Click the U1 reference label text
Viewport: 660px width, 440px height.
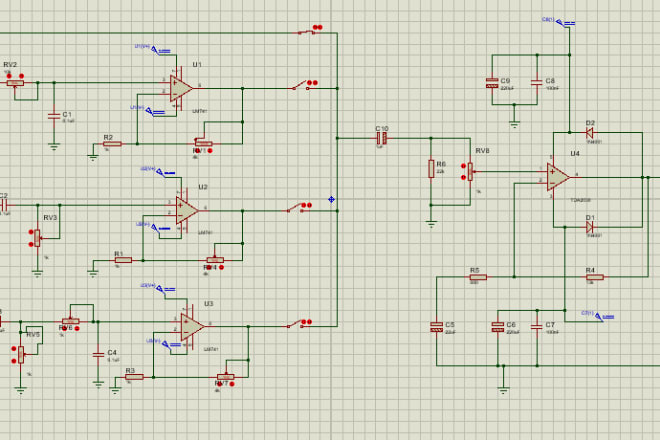click(197, 64)
